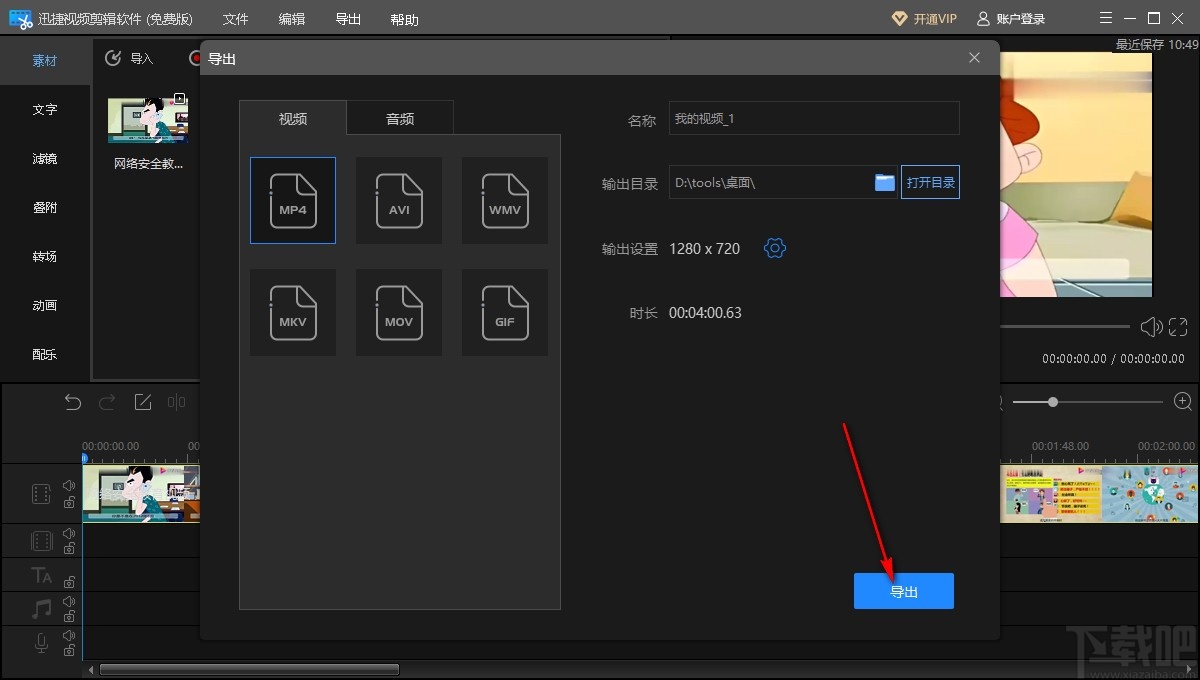Go to 滤镜 sidebar section
This screenshot has width=1200, height=680.
(45, 159)
